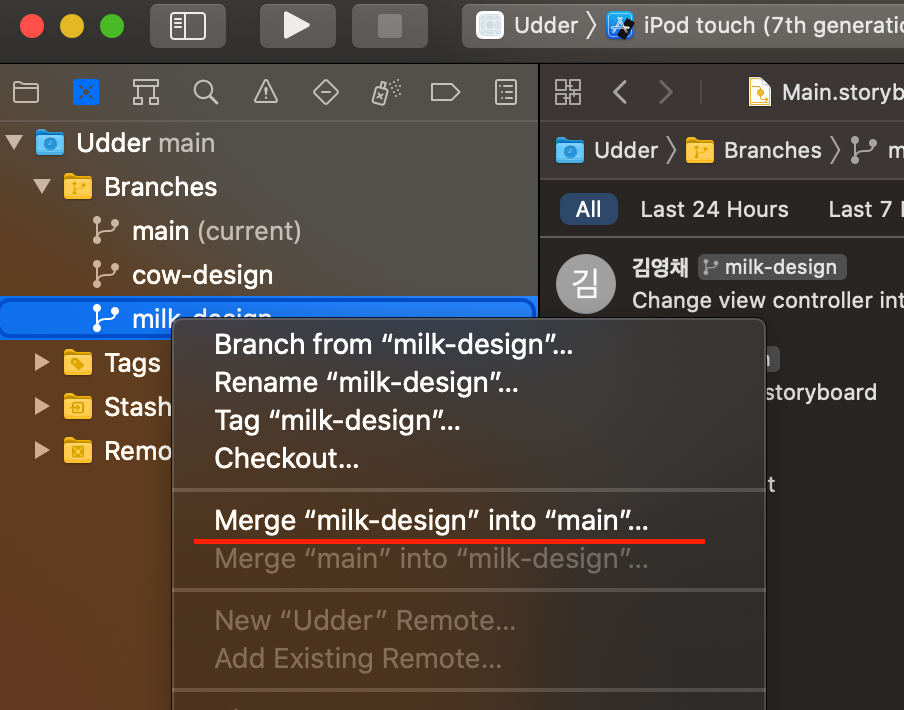Screen dimensions: 904x710
Task: Select the Tags folder row
Action: pos(86,362)
